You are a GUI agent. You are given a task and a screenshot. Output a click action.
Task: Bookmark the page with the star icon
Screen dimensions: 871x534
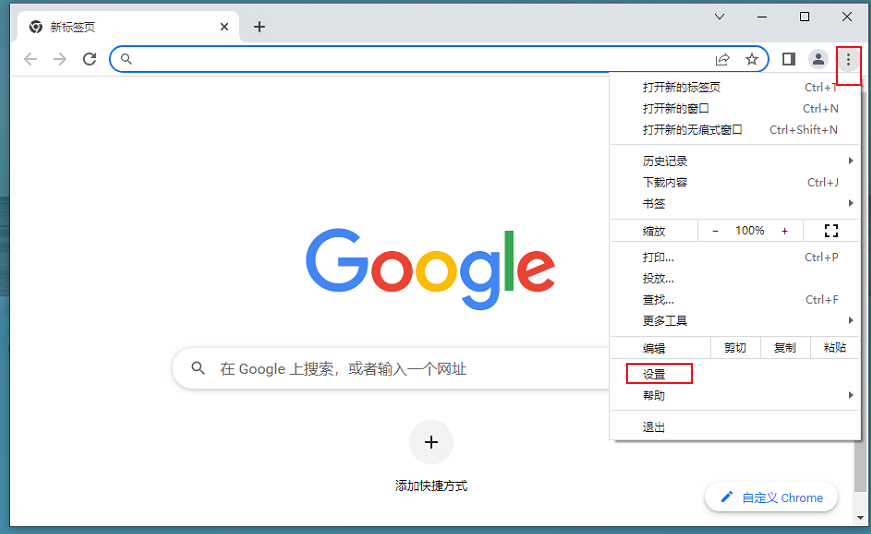752,59
